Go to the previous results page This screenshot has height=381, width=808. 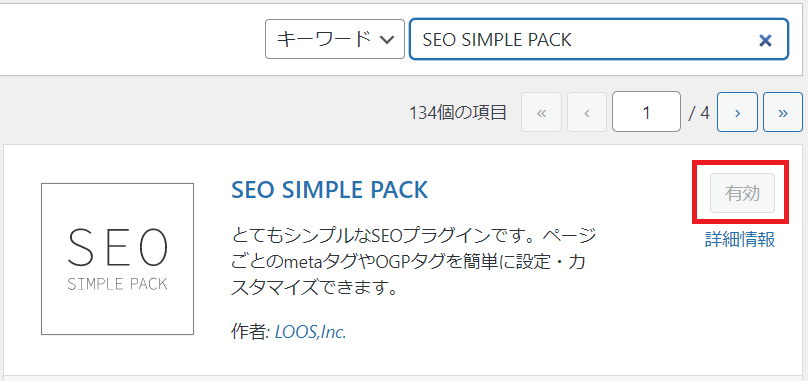(587, 112)
